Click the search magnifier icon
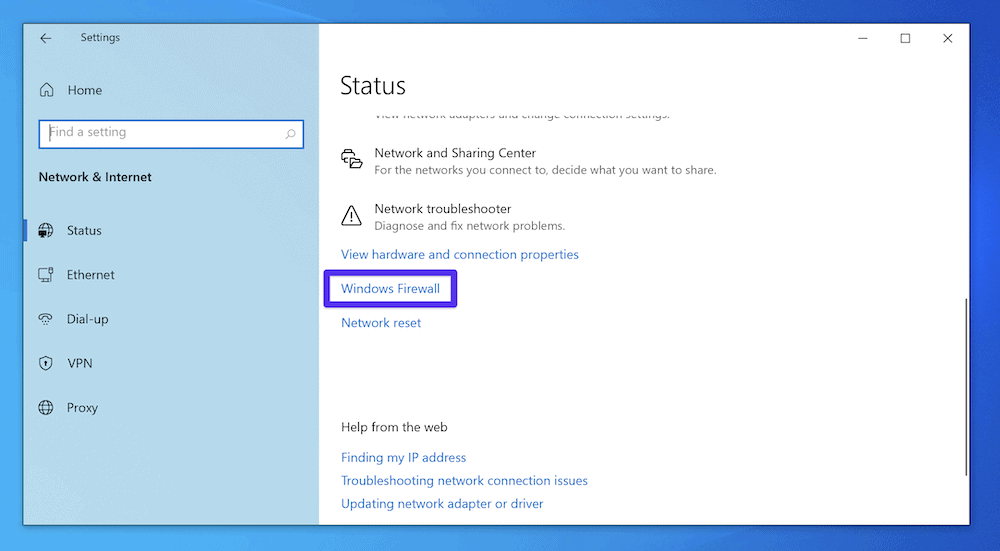This screenshot has height=551, width=1000. (x=290, y=133)
